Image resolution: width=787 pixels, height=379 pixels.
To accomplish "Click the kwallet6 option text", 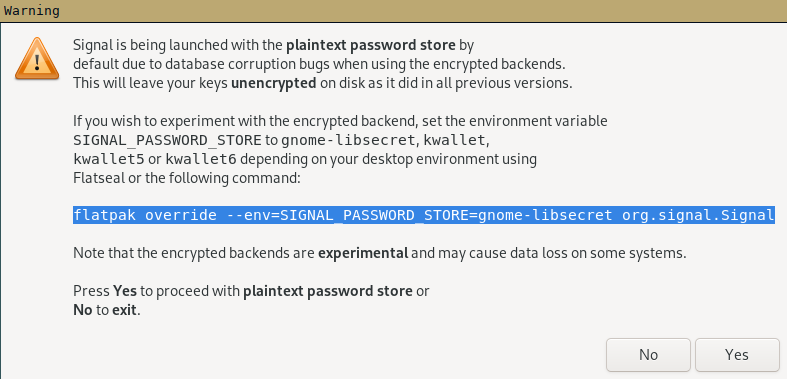I will click(201, 159).
